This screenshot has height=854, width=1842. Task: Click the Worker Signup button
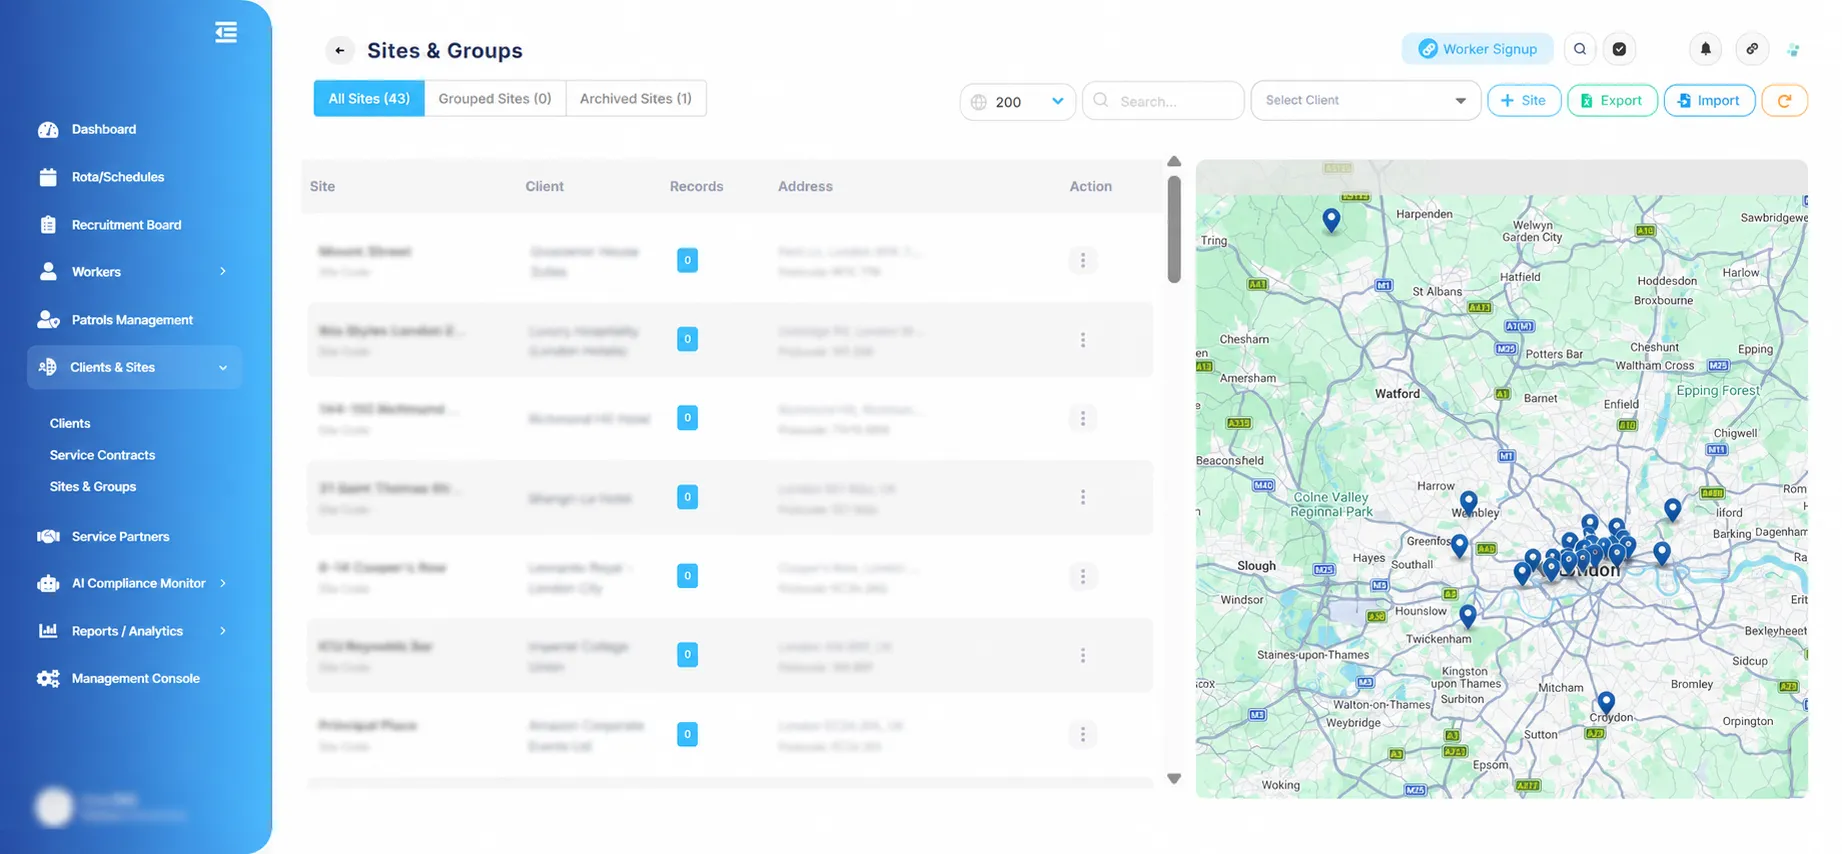1477,49
